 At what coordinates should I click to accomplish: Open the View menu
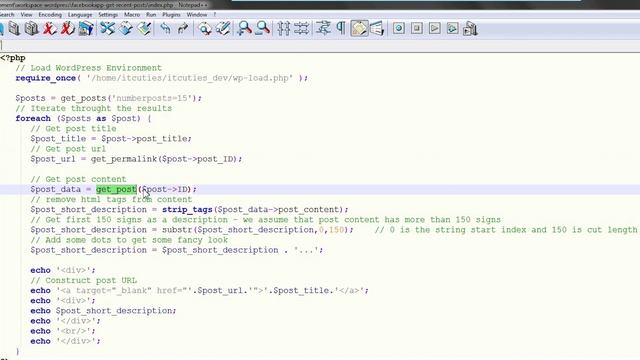click(x=26, y=15)
